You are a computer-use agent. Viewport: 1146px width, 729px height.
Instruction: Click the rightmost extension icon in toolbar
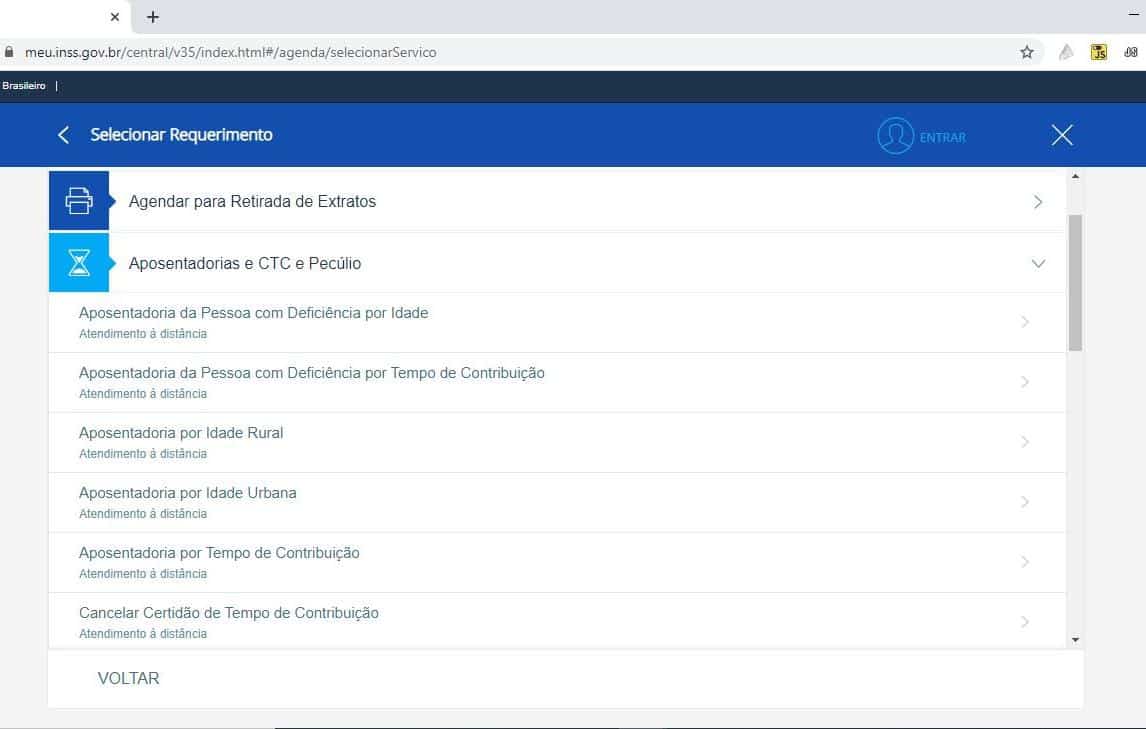[x=1131, y=52]
